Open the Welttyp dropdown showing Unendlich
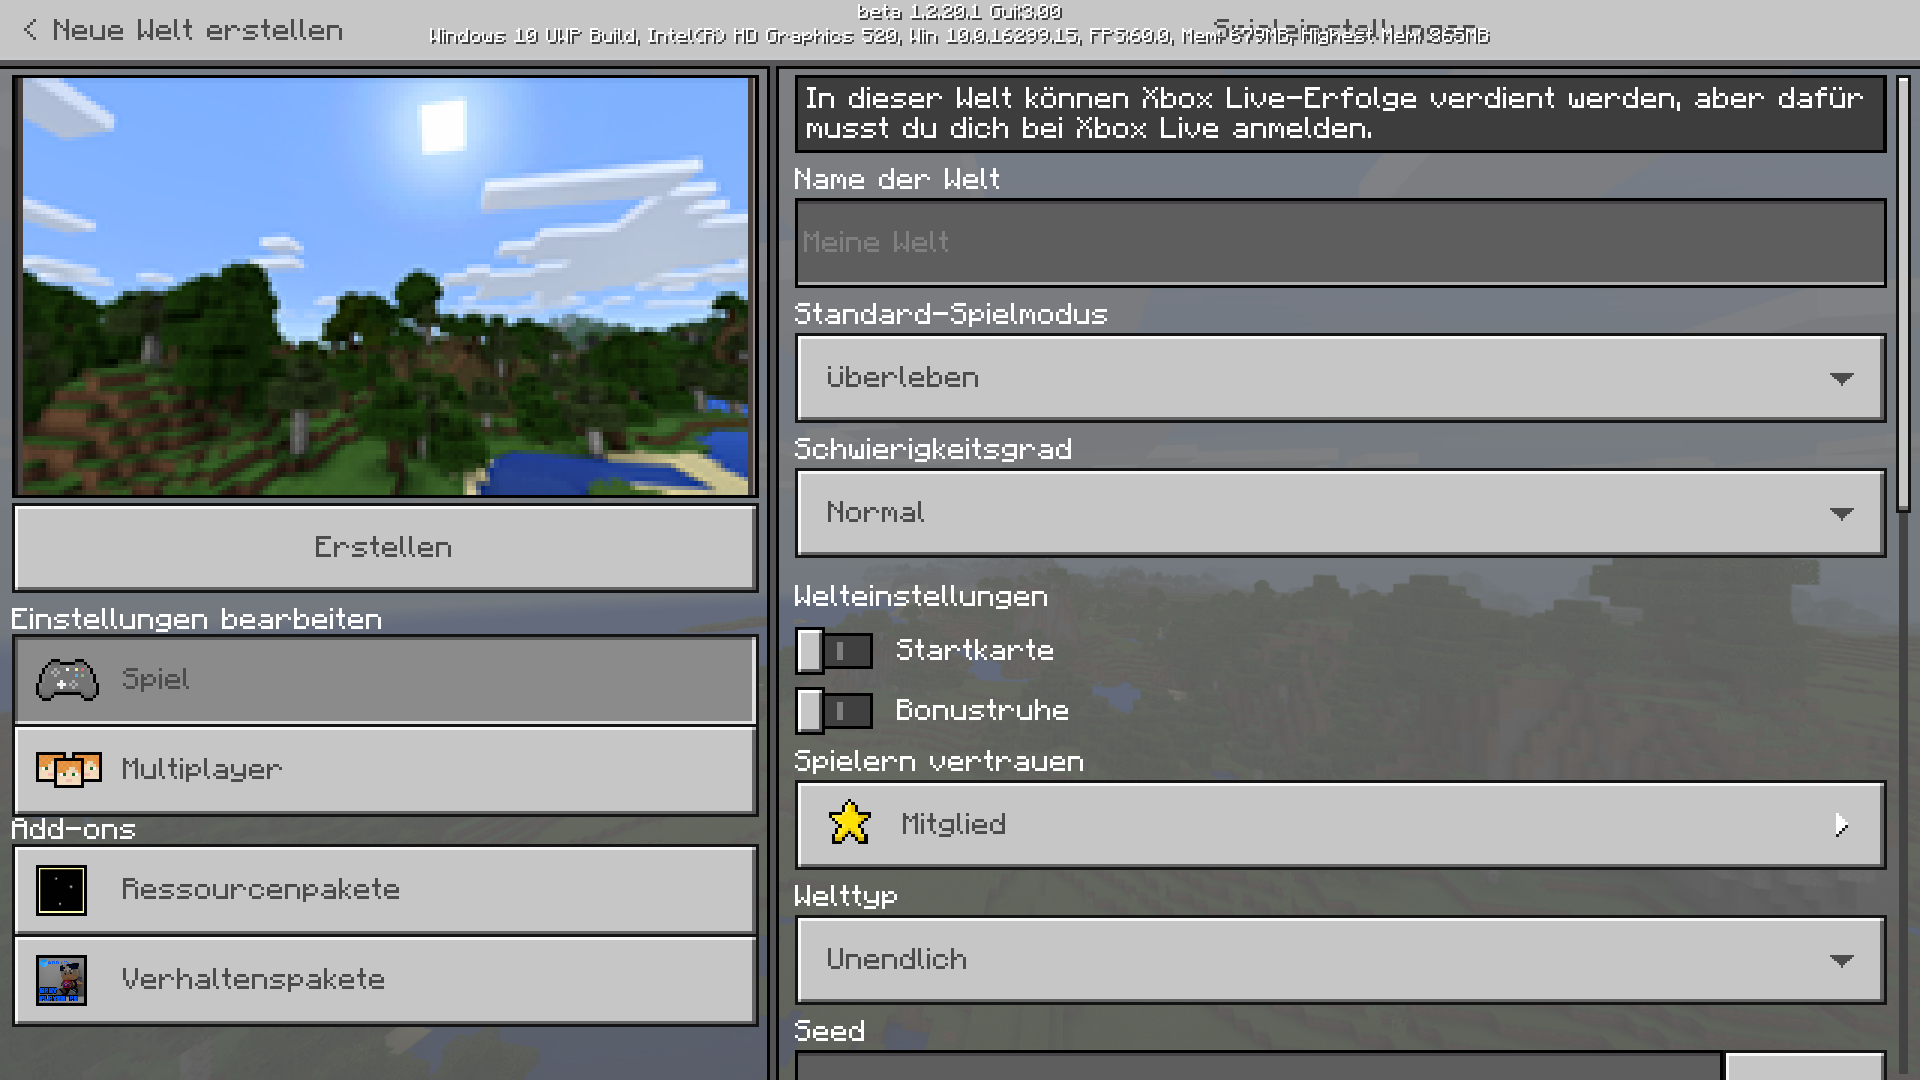This screenshot has height=1080, width=1920. coord(1340,960)
